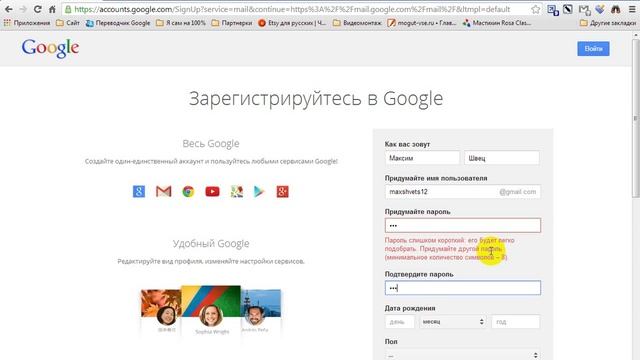Open the Видеомонтаж bookmarks folder
The height and width of the screenshot is (360, 640).
pos(357,23)
